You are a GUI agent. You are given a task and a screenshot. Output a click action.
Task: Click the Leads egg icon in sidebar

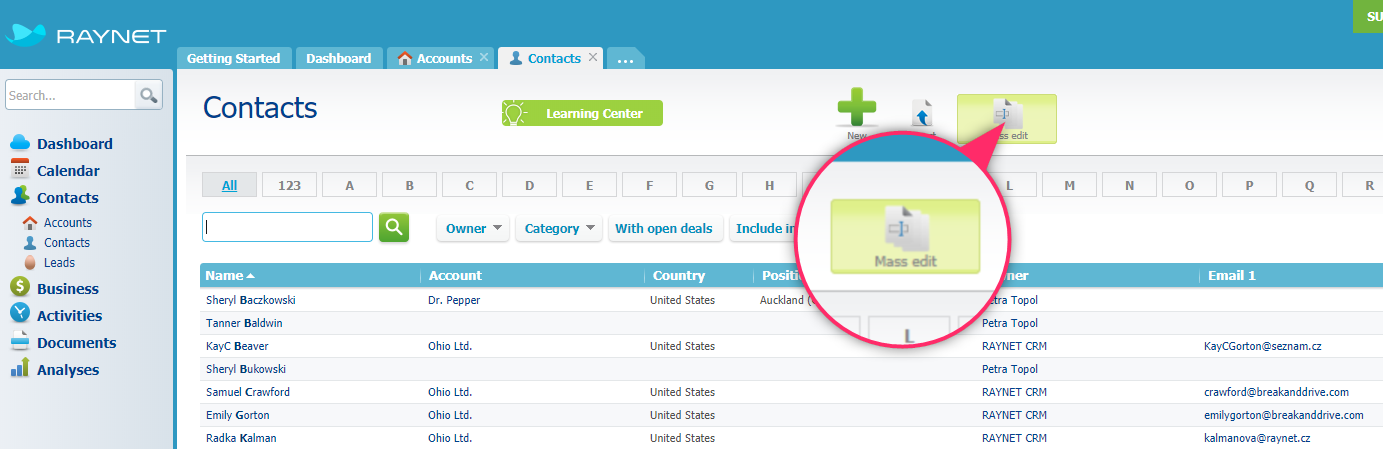(x=30, y=262)
